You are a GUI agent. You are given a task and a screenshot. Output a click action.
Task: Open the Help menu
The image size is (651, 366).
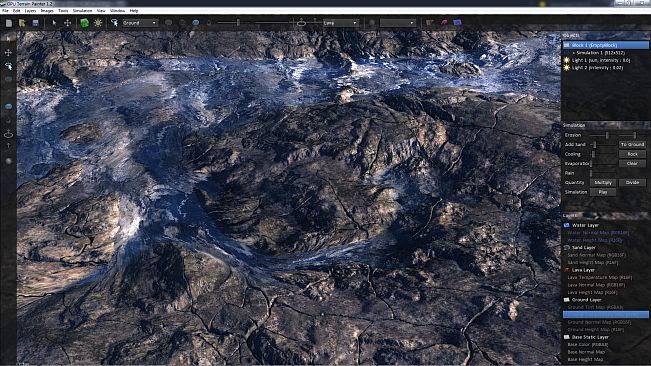pyautogui.click(x=134, y=11)
